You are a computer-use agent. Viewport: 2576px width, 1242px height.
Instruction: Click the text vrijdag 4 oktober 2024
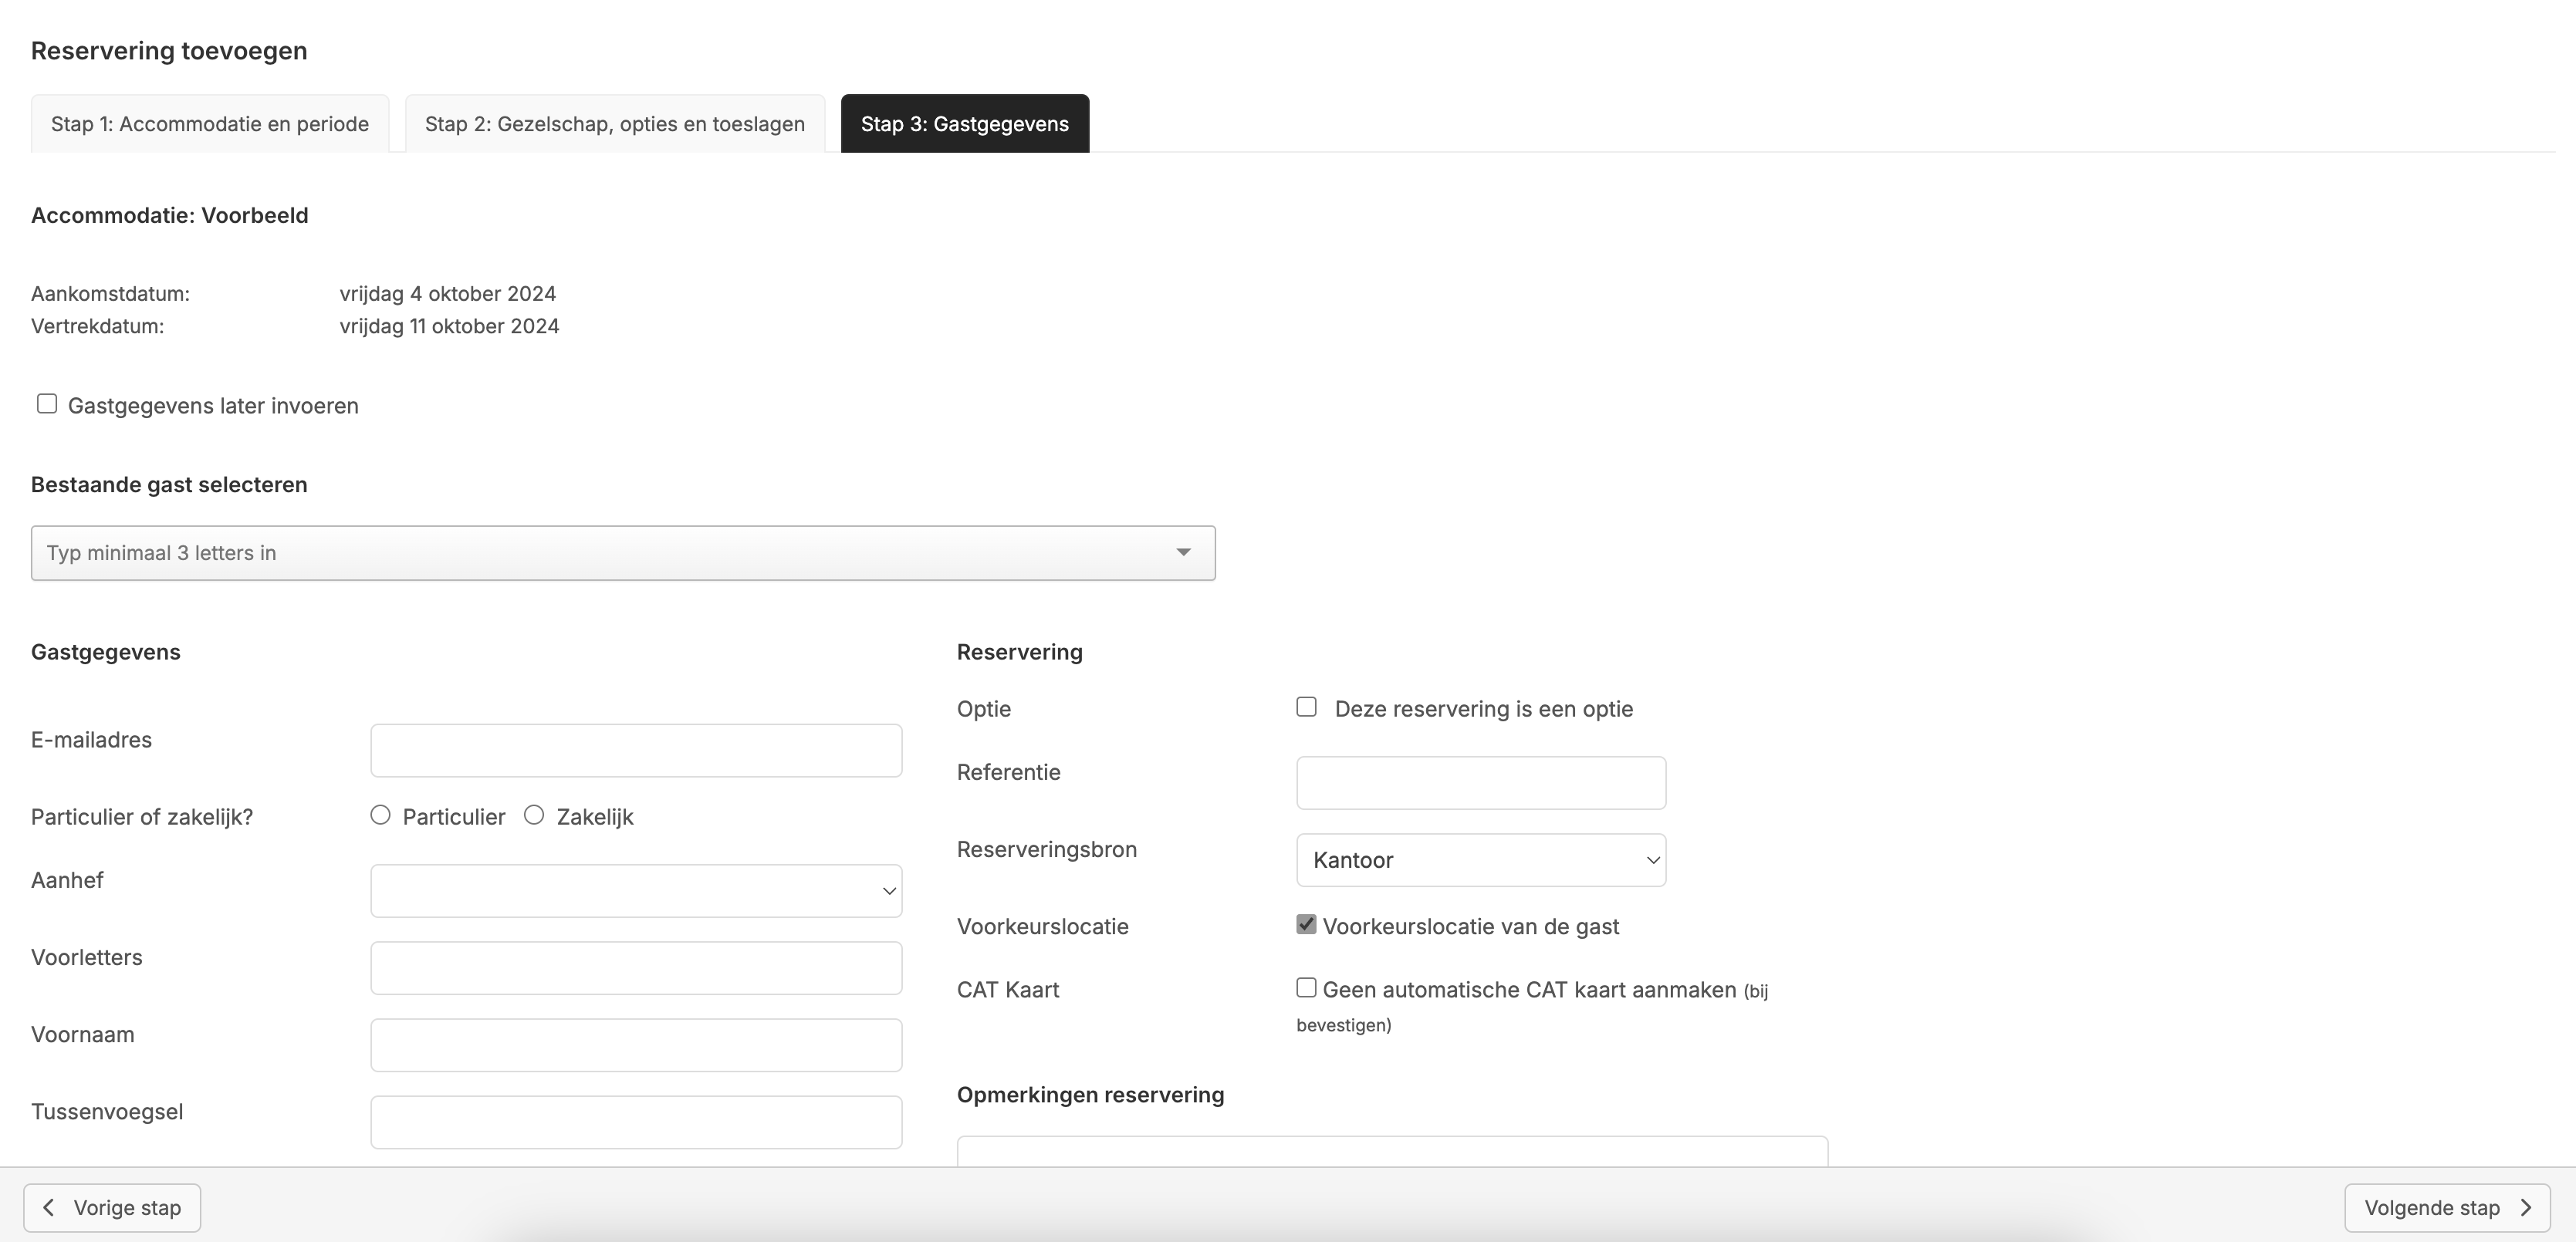tap(448, 294)
